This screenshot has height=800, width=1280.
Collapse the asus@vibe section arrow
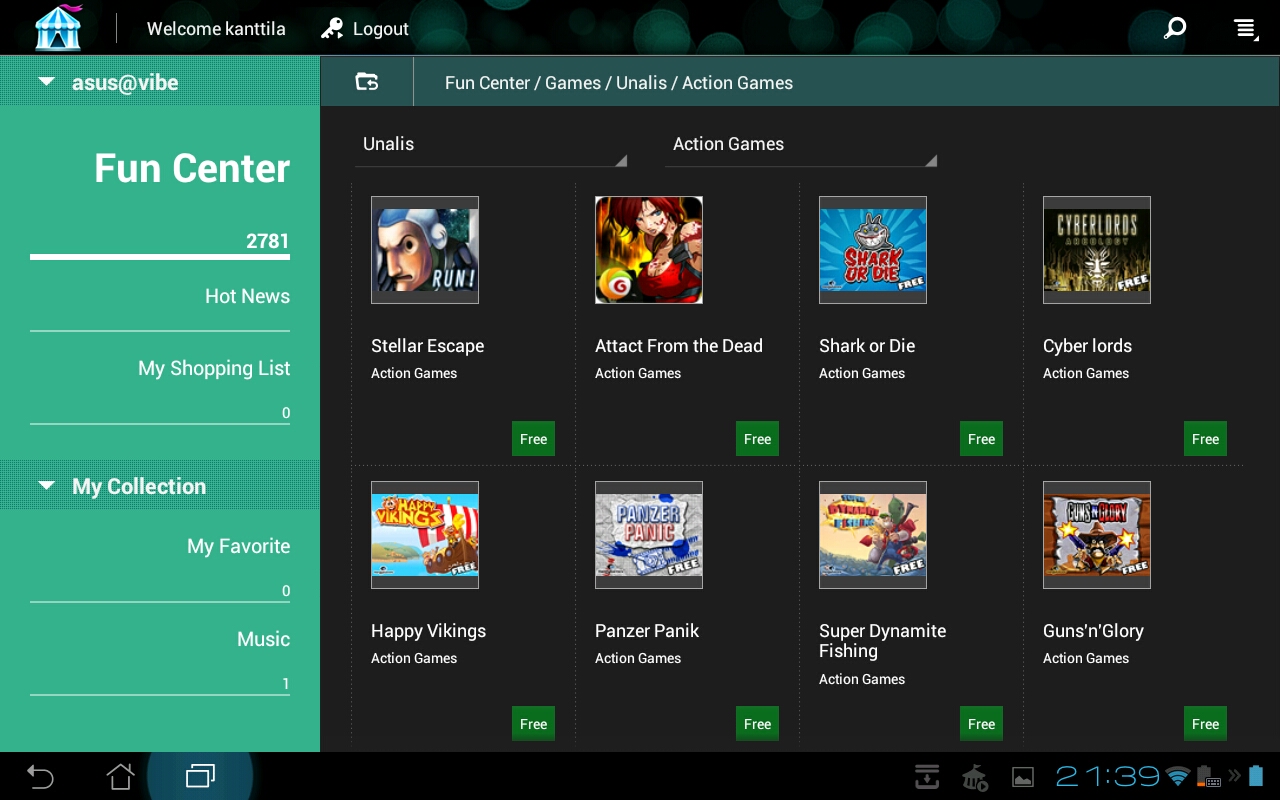46,82
